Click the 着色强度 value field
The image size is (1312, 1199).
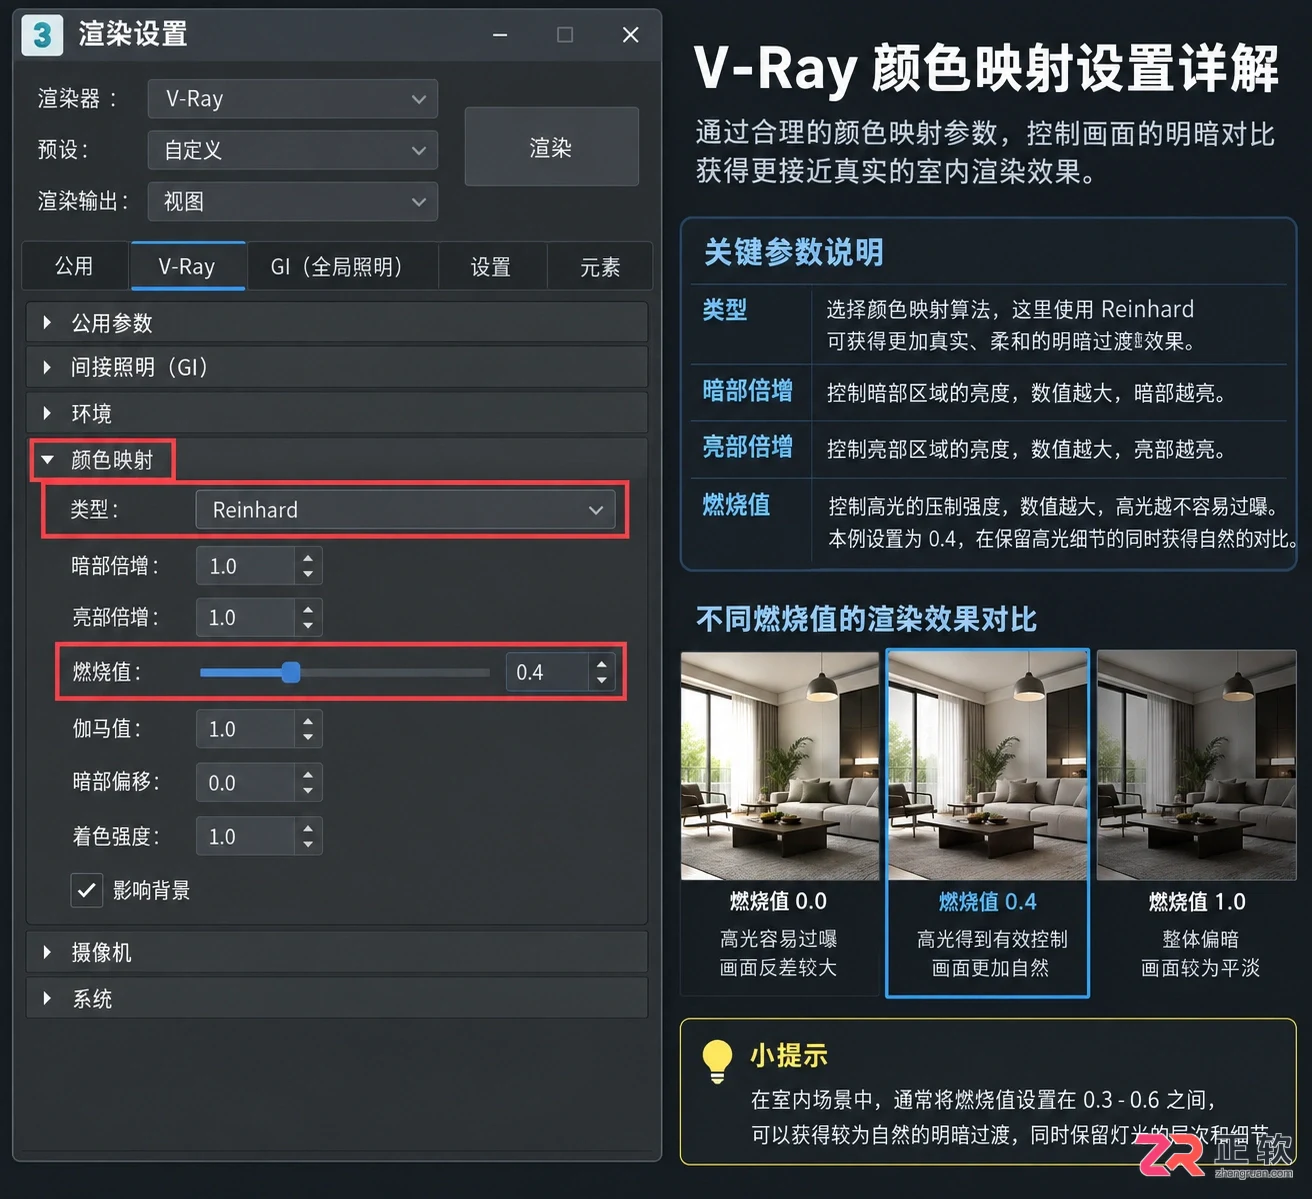246,836
